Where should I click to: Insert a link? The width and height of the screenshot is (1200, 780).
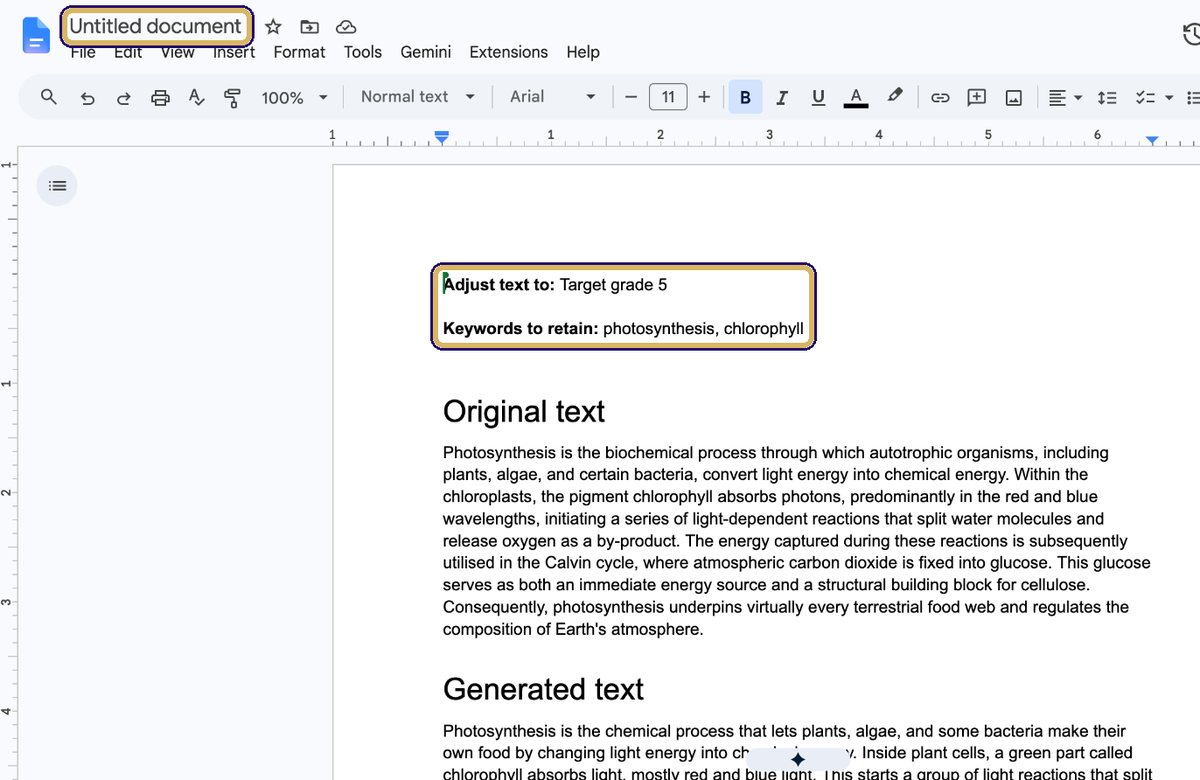[x=940, y=97]
